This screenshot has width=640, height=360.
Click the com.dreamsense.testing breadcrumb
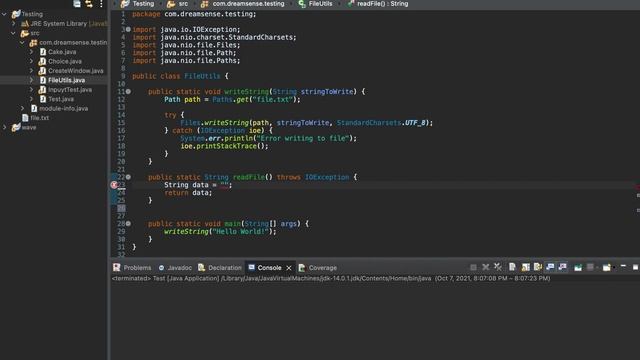(x=243, y=4)
